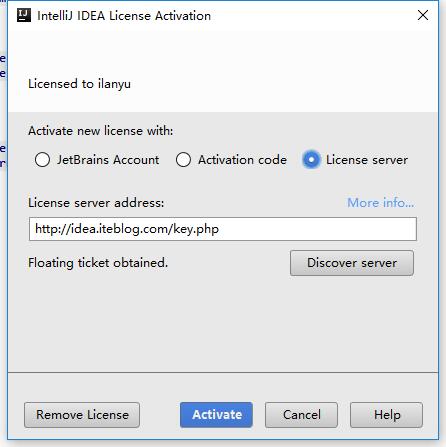Open the 'More info...' link
446x447 pixels.
click(381, 202)
